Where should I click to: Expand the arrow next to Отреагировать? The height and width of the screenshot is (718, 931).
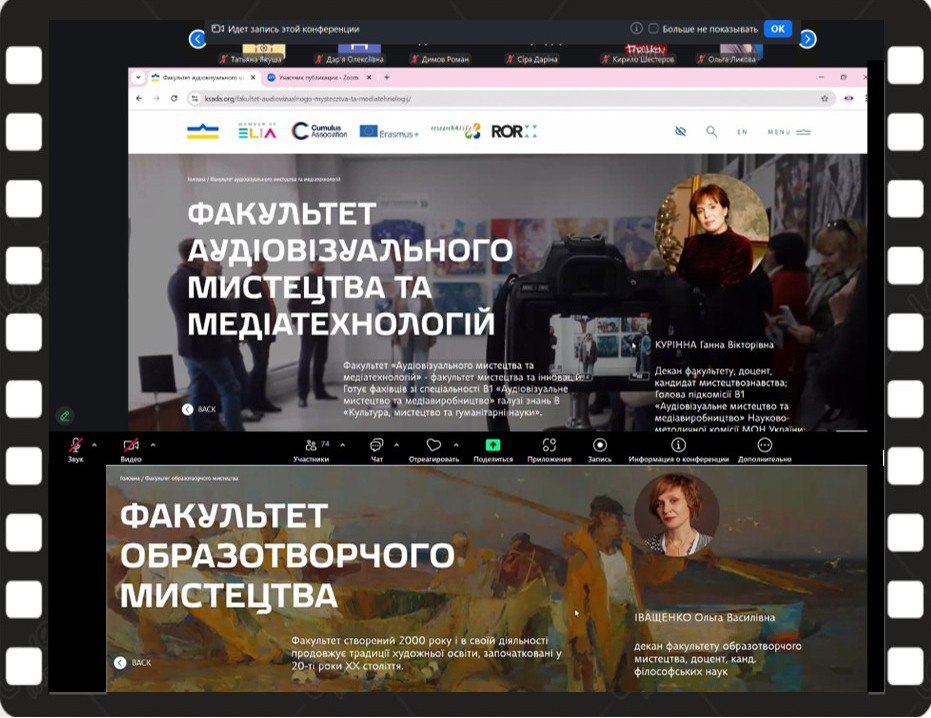(x=456, y=444)
